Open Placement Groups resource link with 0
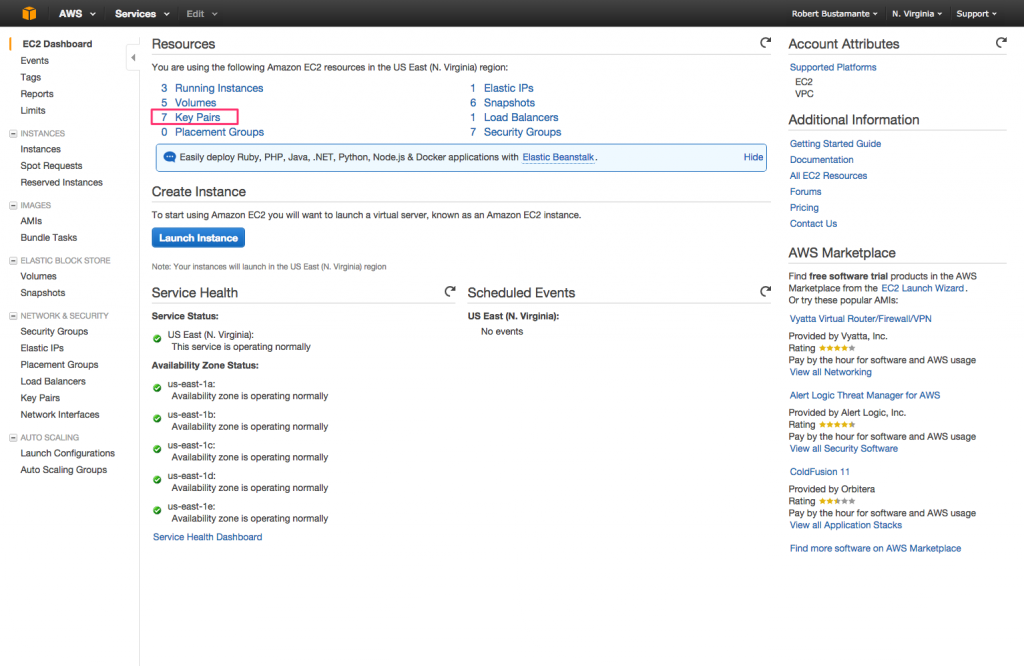Viewport: 1024px width, 666px height. click(219, 132)
